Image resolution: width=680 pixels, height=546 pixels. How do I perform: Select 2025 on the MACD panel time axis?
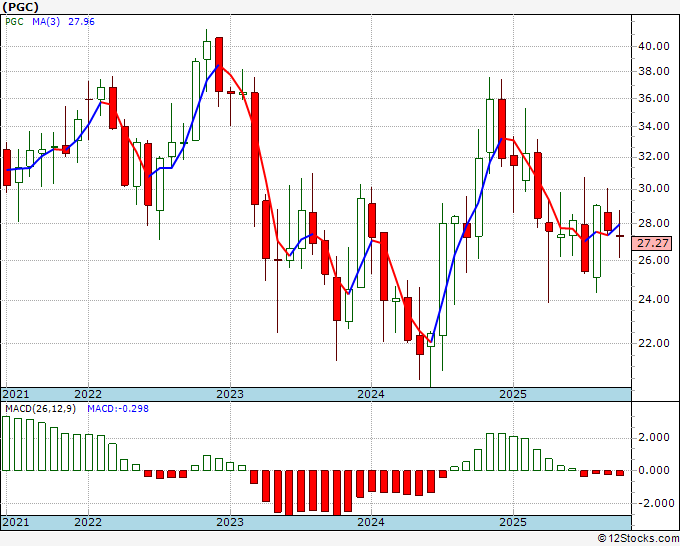513,522
